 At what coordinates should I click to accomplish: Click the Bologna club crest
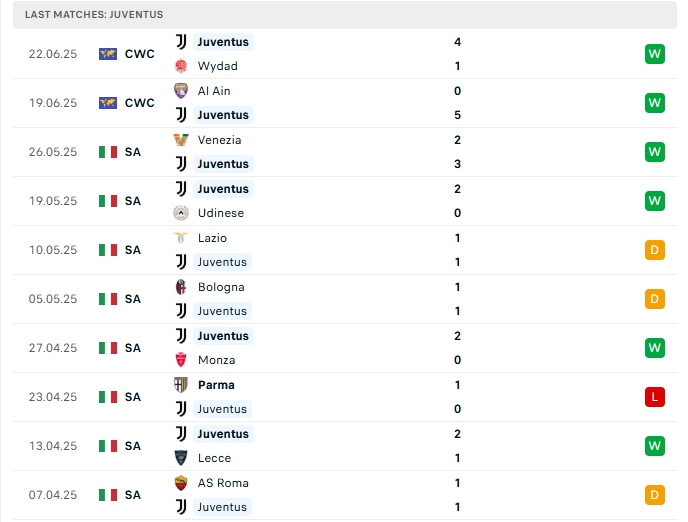181,287
